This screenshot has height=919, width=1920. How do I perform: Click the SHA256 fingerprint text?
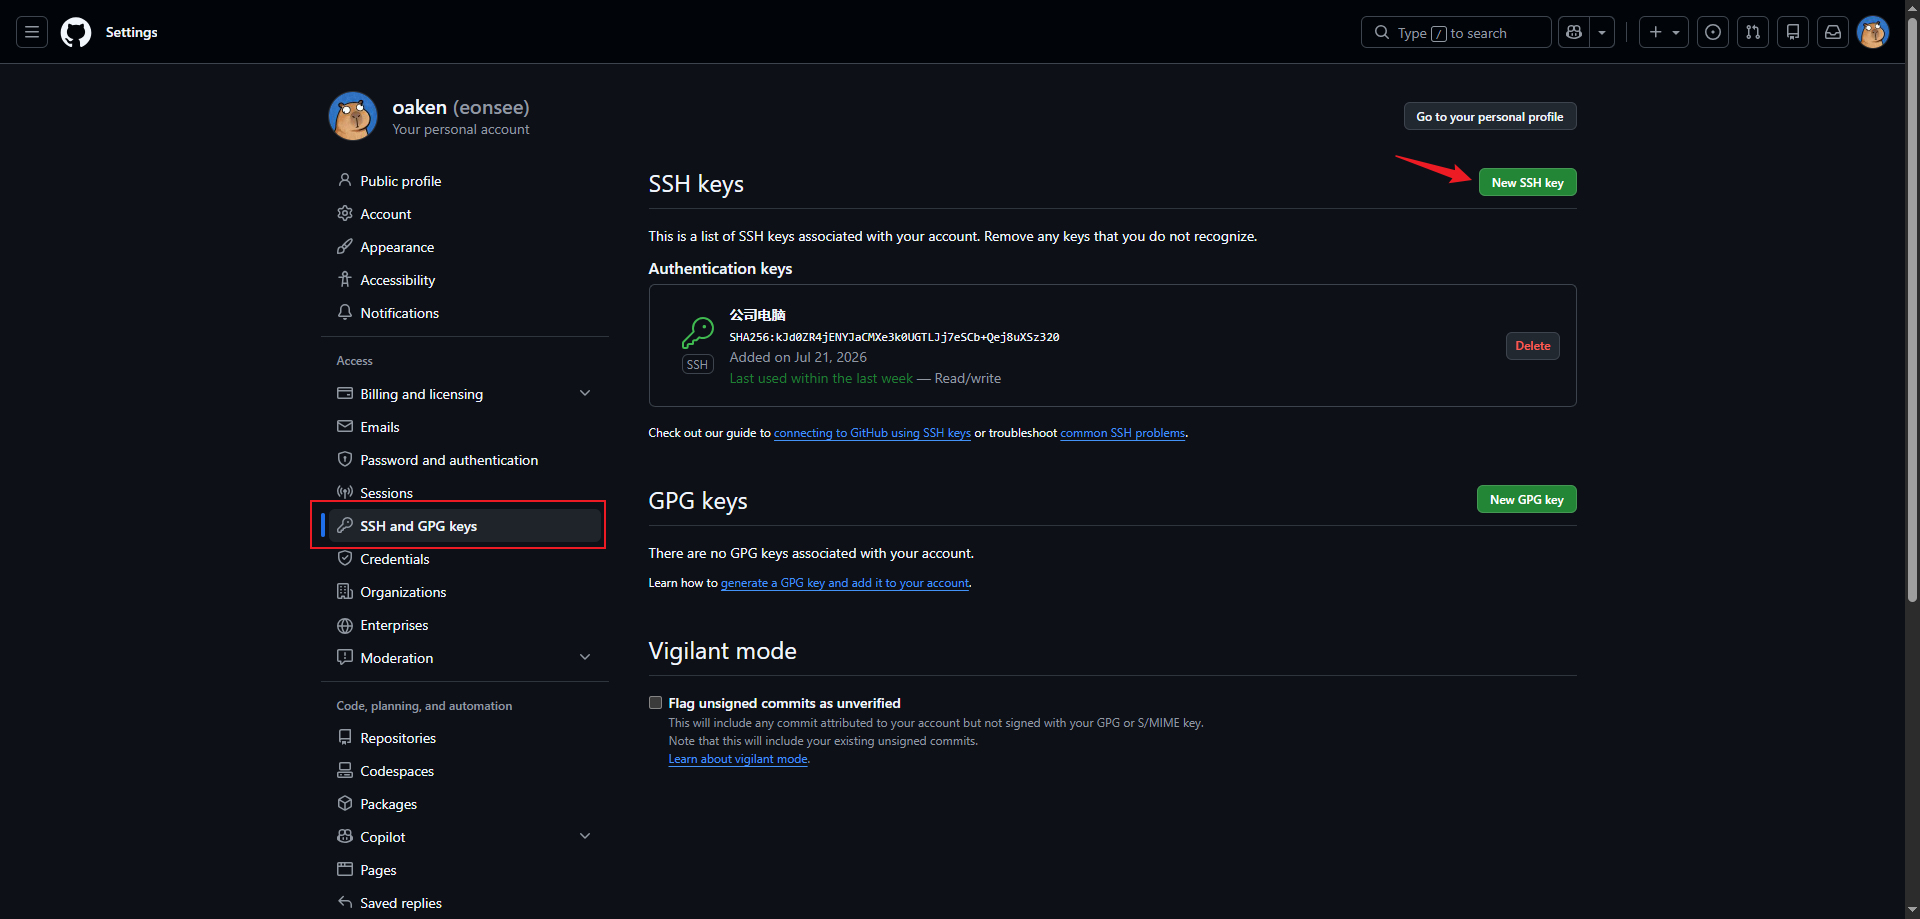894,337
